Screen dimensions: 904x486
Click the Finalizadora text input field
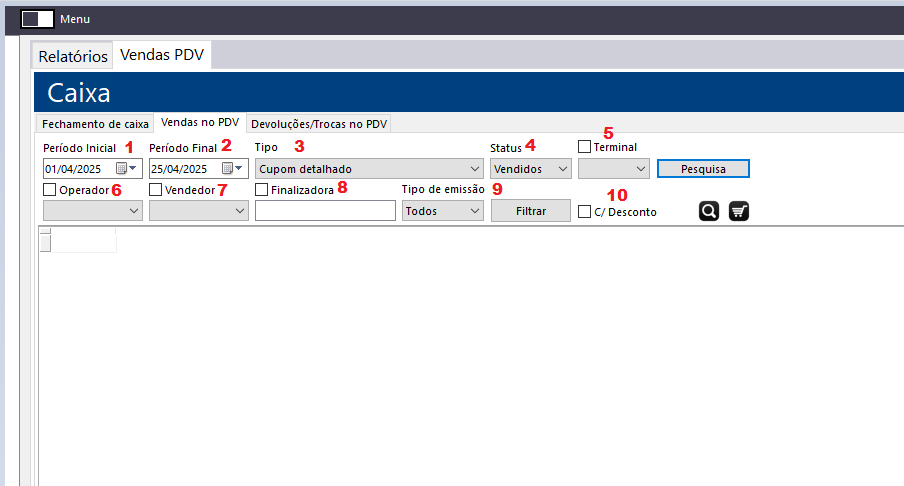[326, 211]
